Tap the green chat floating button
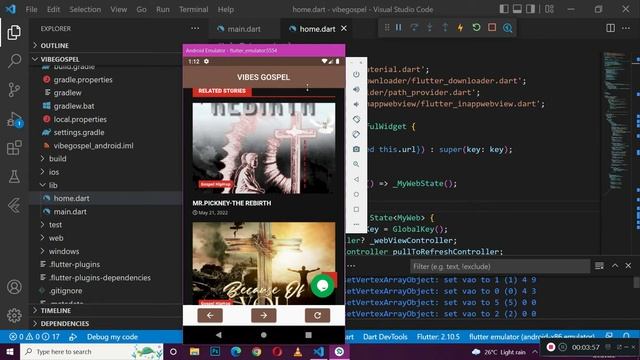Screen dimensions: 640x360 point(322,286)
